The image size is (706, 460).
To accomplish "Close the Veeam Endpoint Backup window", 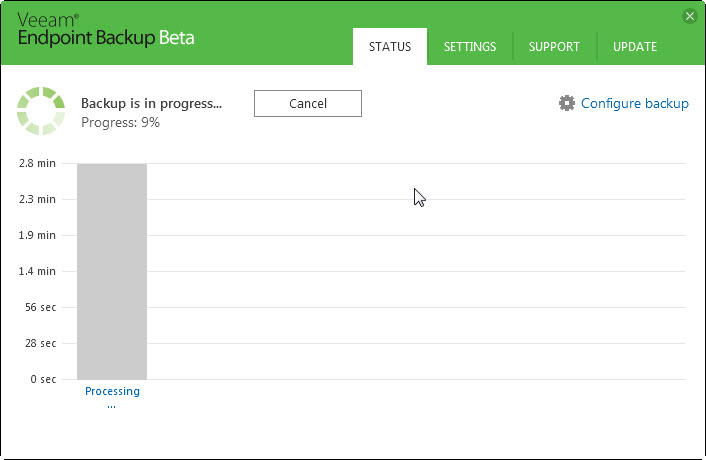I will (689, 16).
